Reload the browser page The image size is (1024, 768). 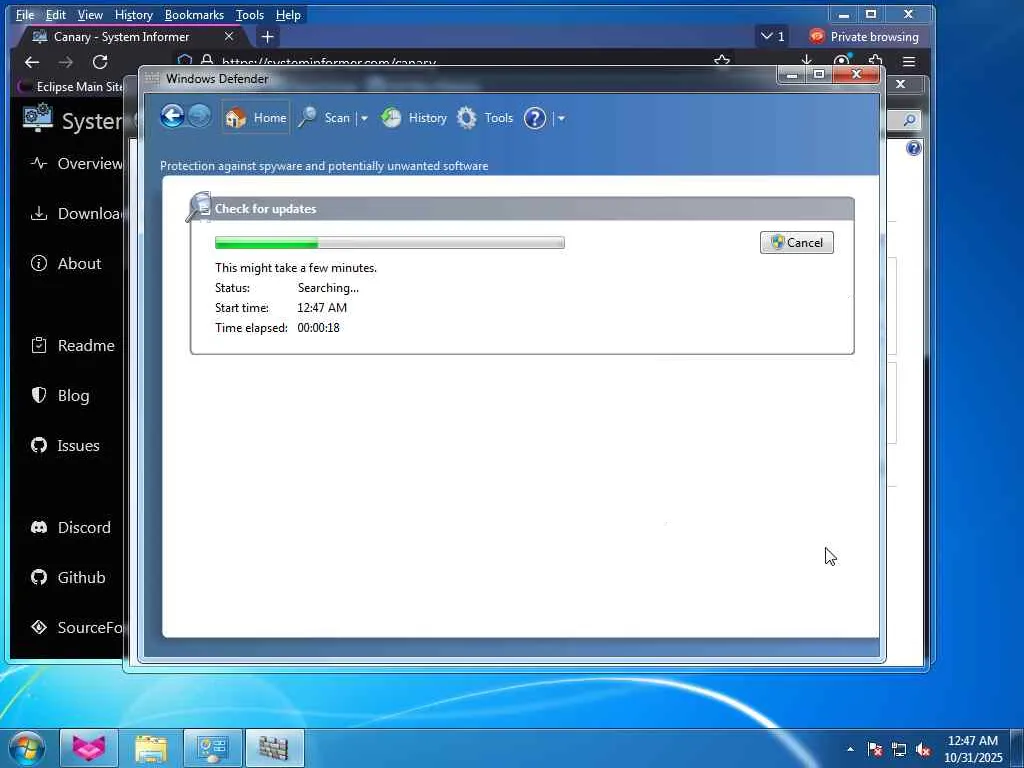click(x=100, y=62)
